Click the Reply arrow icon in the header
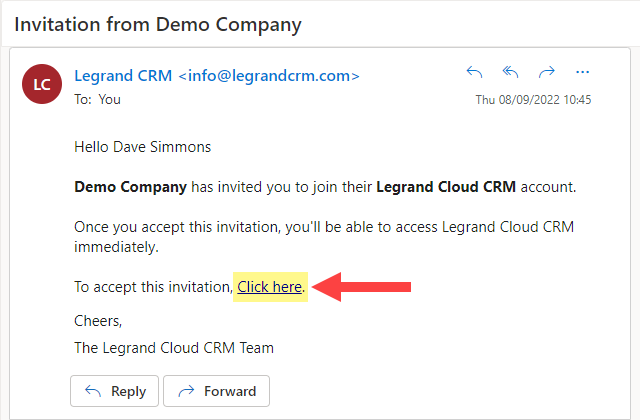 (474, 72)
